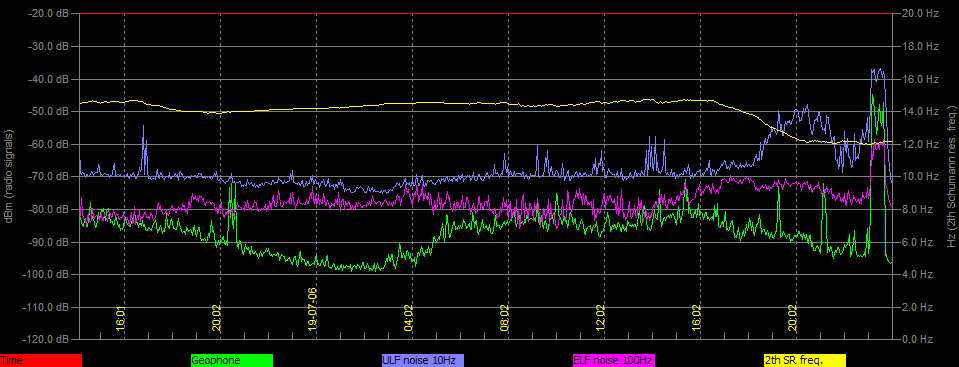Click the 4.0 Hz axis label
959x367 pixels.
click(x=918, y=274)
